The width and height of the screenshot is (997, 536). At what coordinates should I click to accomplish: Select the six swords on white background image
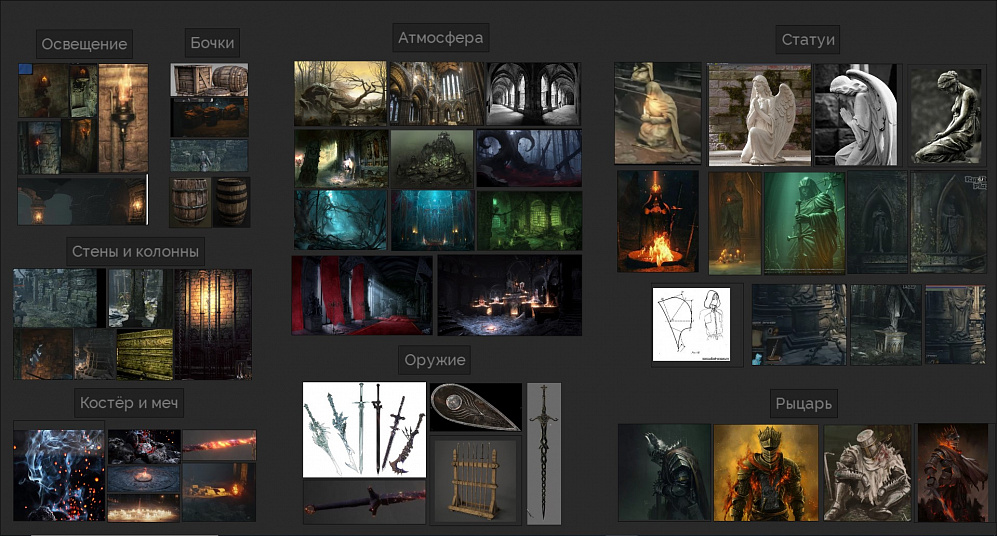pyautogui.click(x=364, y=430)
